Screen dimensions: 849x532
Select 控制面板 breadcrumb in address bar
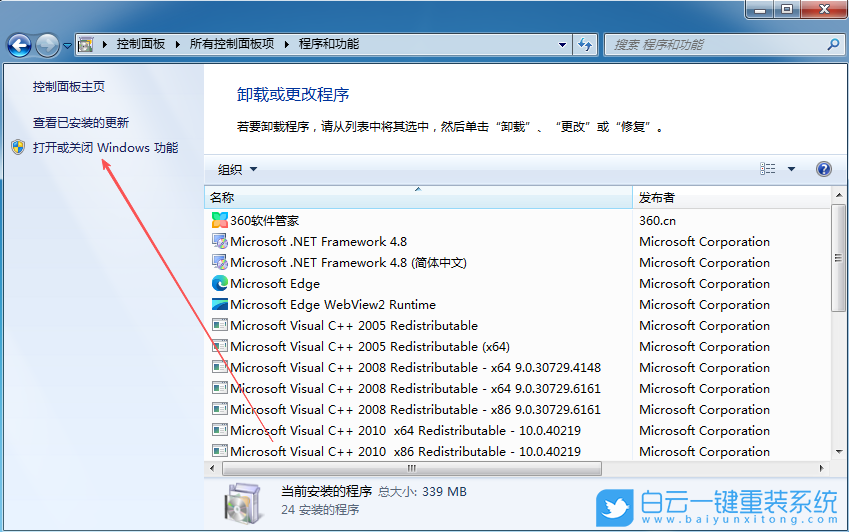140,44
